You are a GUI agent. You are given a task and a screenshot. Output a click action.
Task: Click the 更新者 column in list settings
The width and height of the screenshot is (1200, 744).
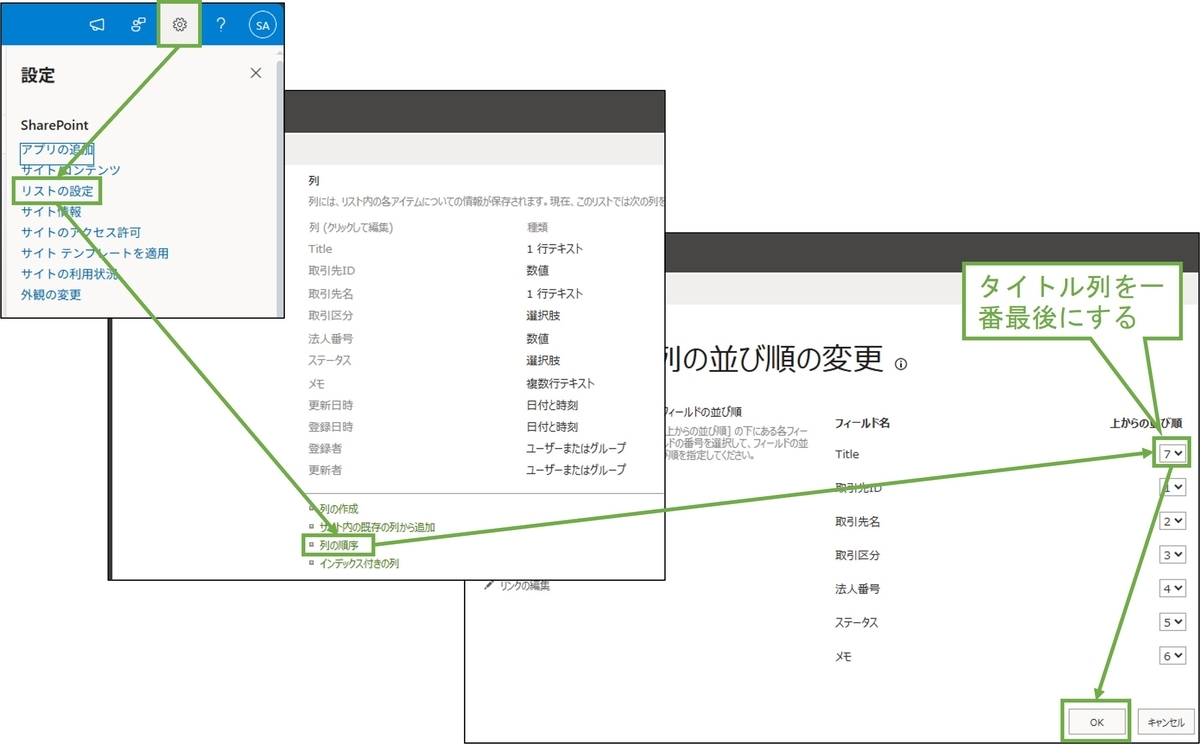point(325,470)
